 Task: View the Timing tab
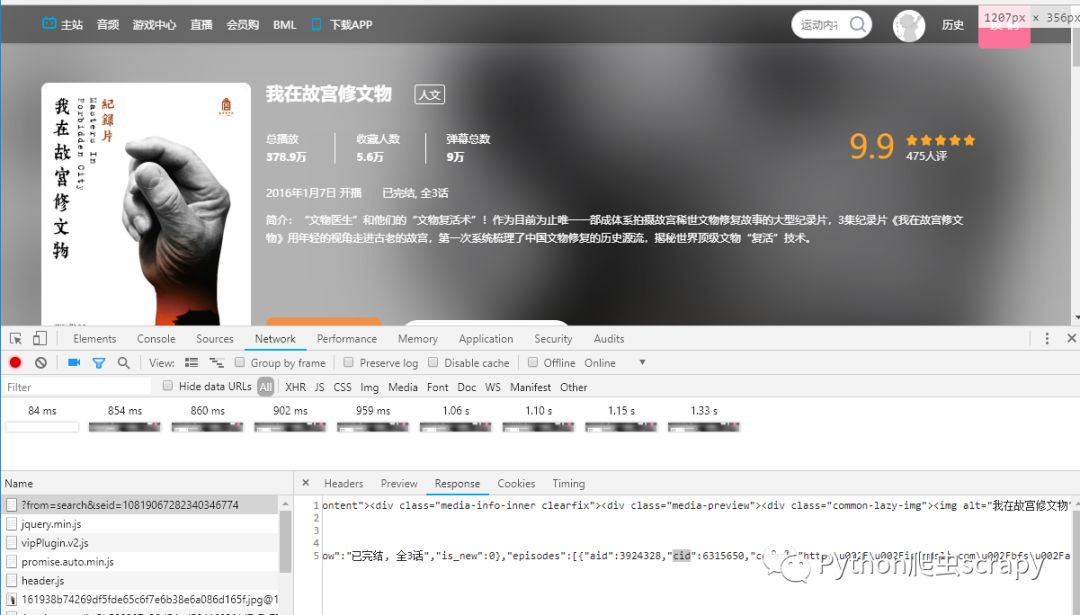(568, 483)
